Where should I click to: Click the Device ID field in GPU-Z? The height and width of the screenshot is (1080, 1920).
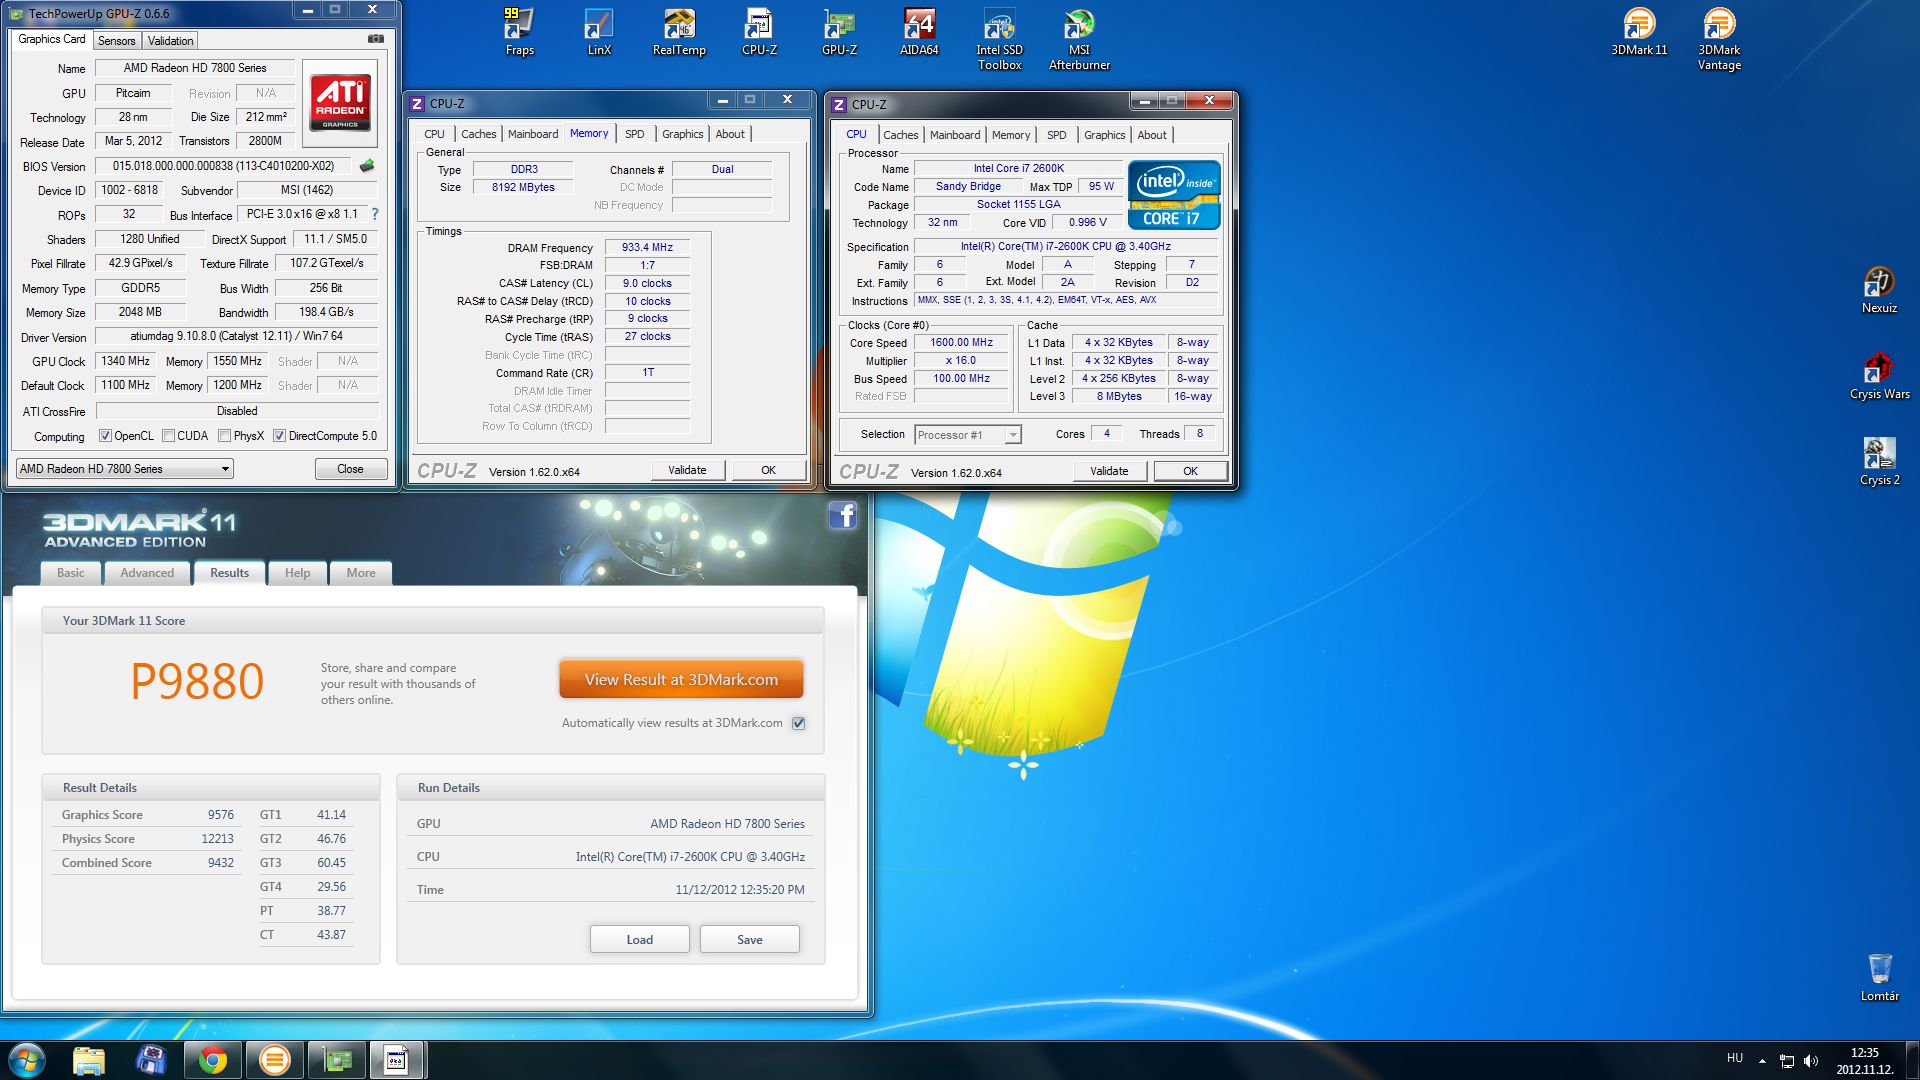(x=129, y=190)
